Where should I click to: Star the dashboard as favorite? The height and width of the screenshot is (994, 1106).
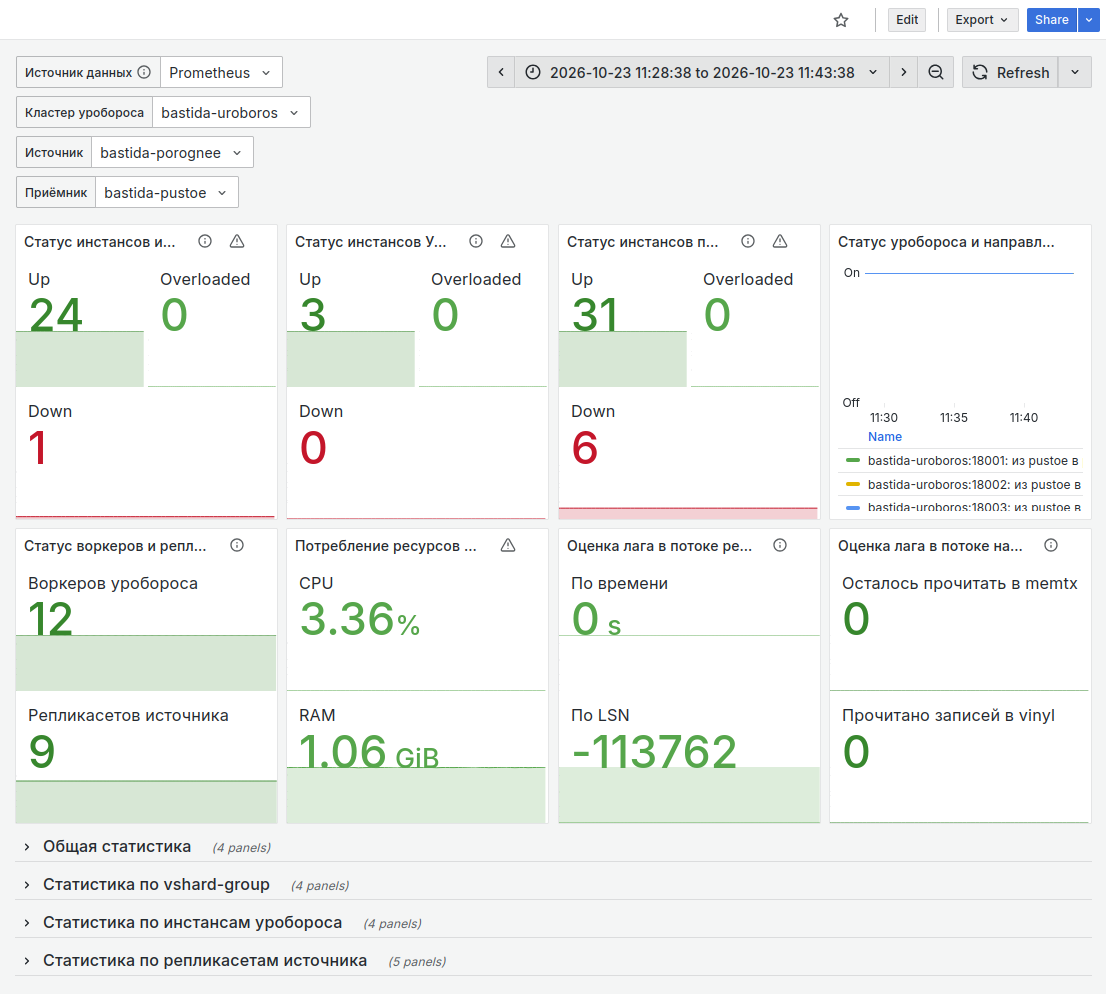[x=840, y=20]
